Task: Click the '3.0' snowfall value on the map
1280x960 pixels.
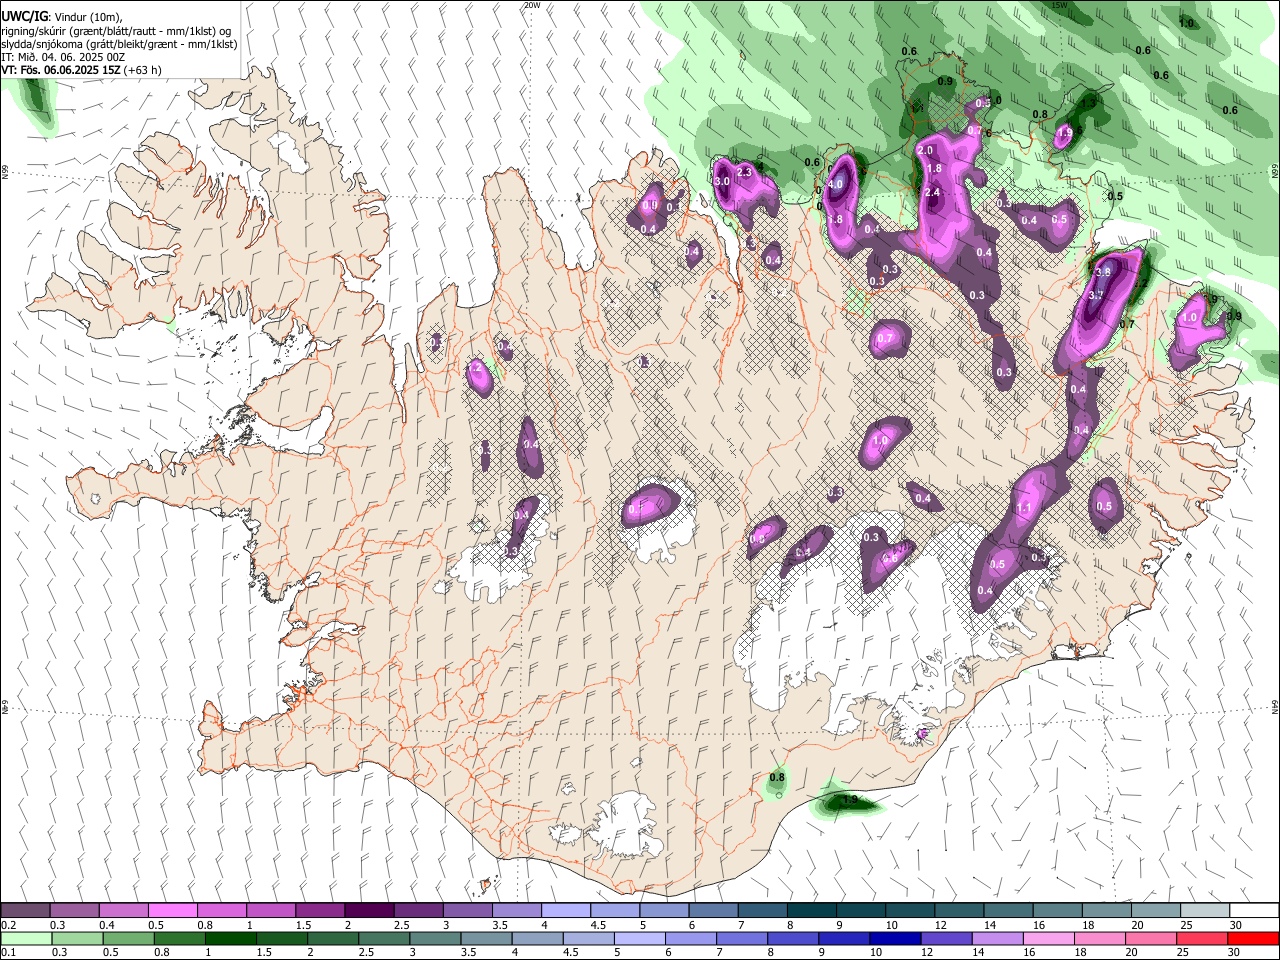Action: point(722,181)
